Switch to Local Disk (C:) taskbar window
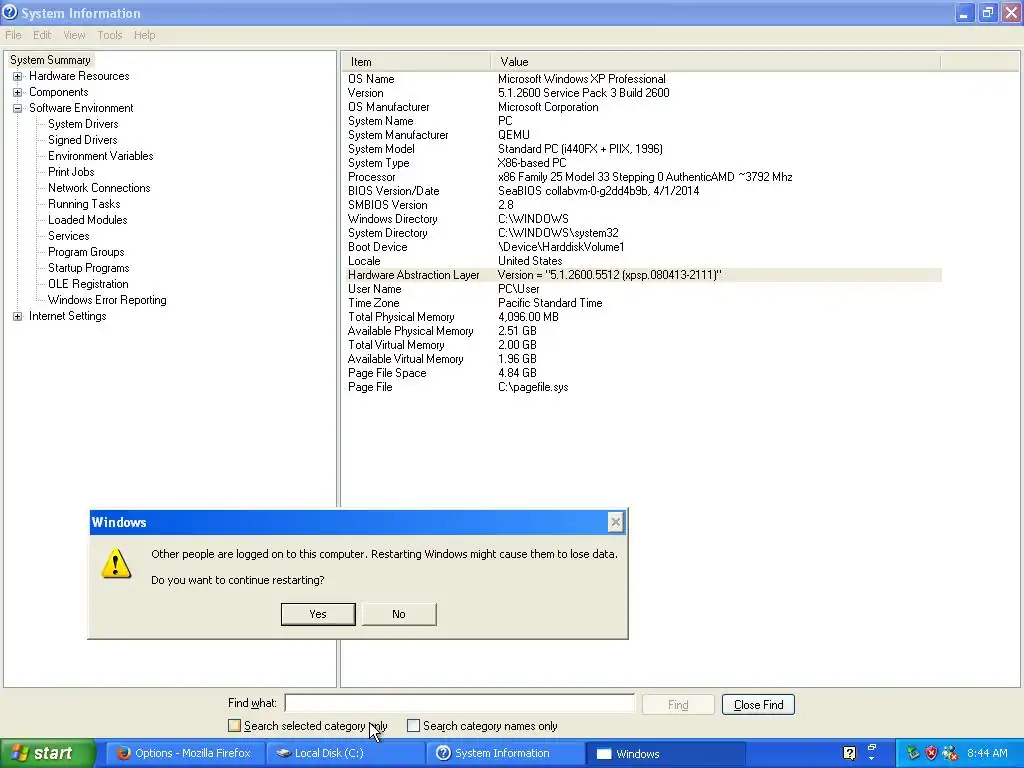Image resolution: width=1024 pixels, height=768 pixels. click(345, 753)
